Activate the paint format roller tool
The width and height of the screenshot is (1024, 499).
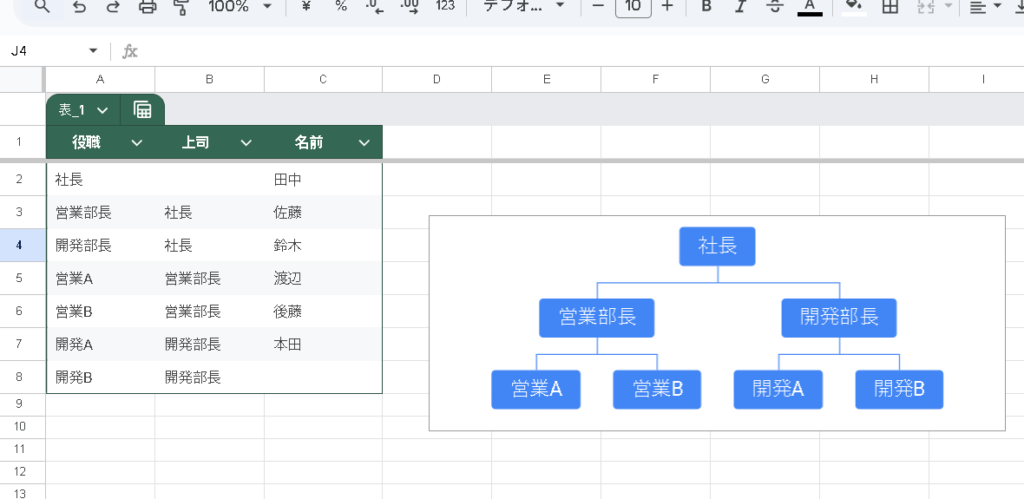tap(181, 6)
